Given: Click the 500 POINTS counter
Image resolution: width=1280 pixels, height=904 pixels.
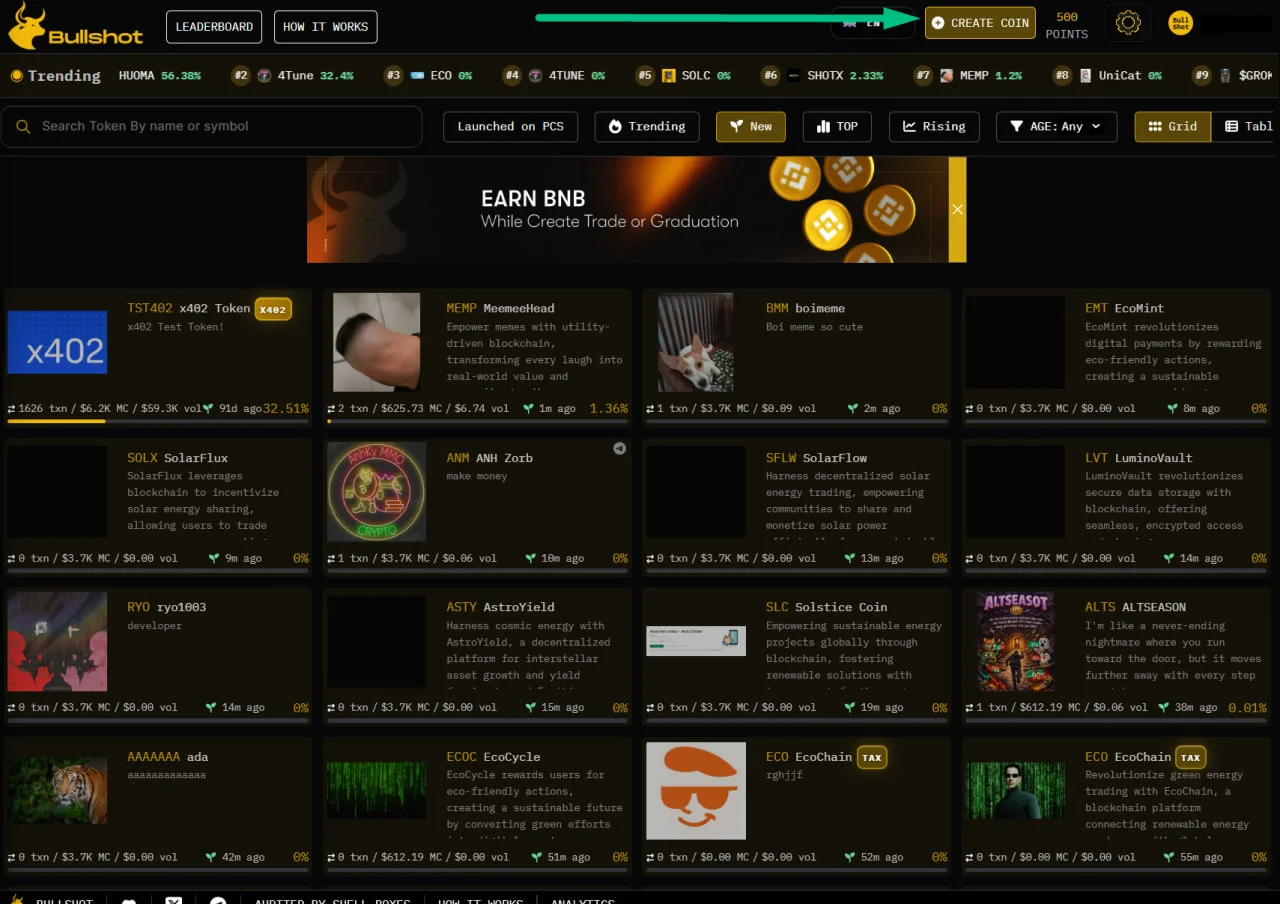Looking at the screenshot, I should point(1067,25).
